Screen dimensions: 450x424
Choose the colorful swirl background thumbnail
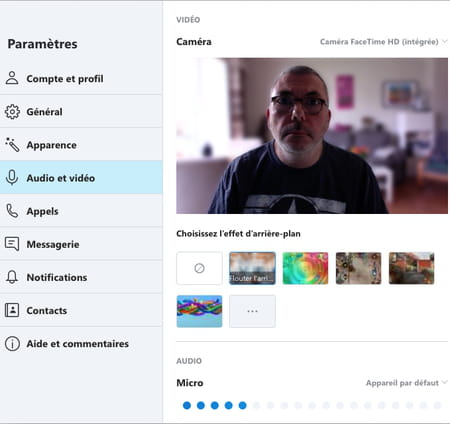pos(305,268)
